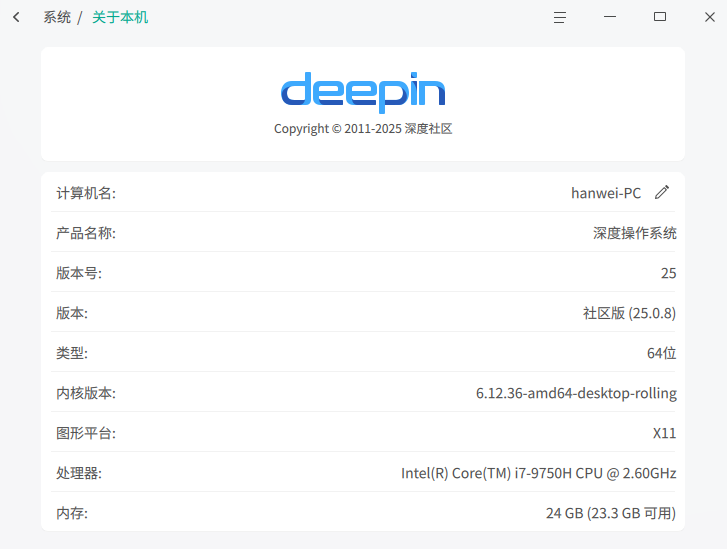
Task: Navigate to 系统 breadcrumb
Action: coord(57,18)
